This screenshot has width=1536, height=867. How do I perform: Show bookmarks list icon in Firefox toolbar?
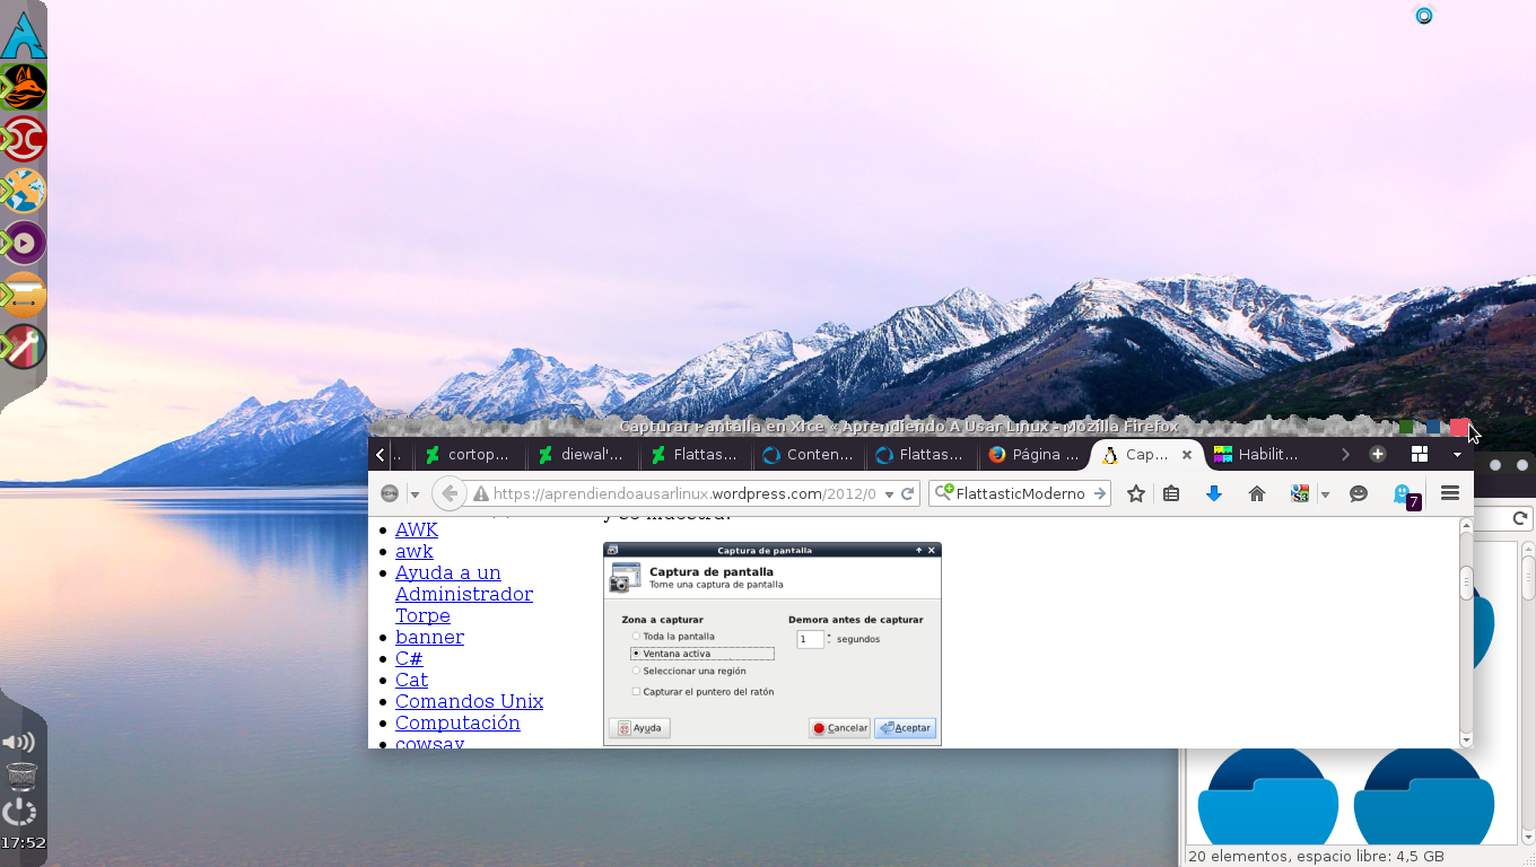pyautogui.click(x=1171, y=493)
